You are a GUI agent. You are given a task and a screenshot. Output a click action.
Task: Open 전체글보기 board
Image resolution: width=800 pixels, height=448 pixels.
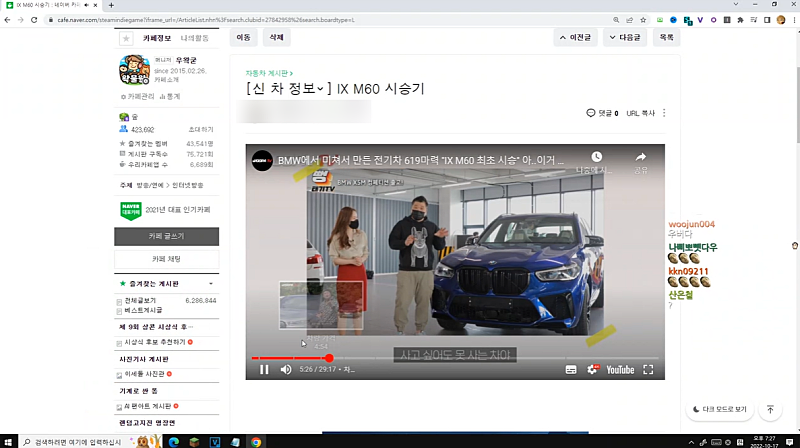tap(140, 301)
